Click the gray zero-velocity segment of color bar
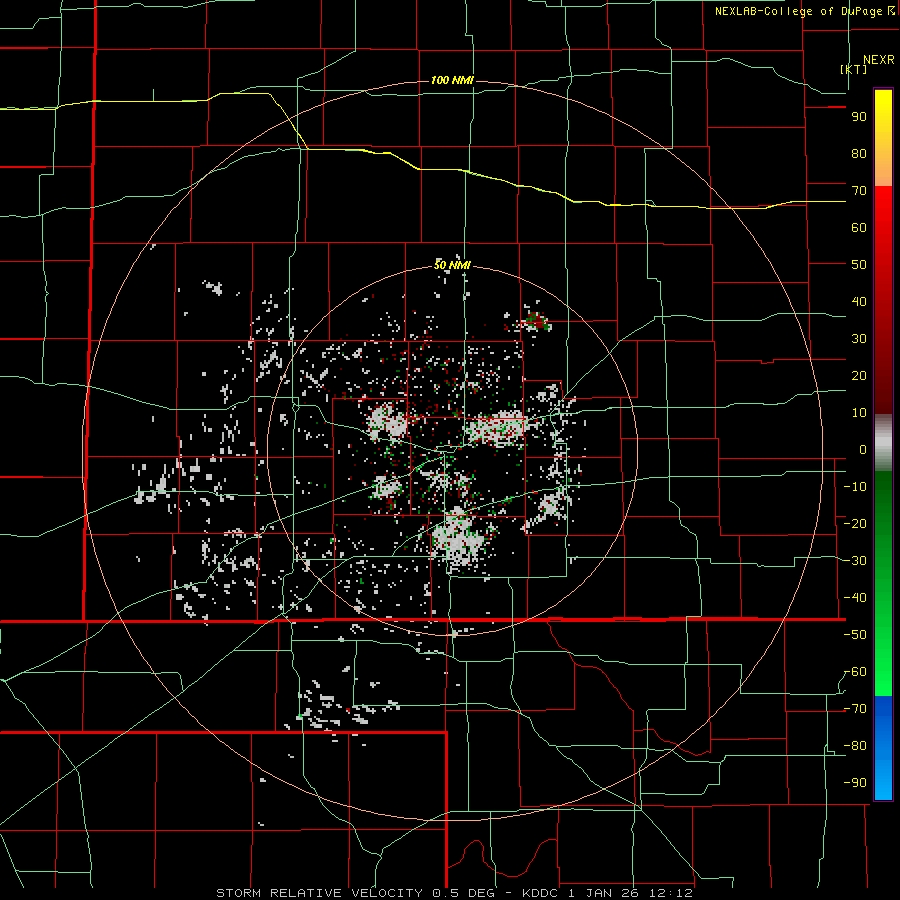 point(883,443)
